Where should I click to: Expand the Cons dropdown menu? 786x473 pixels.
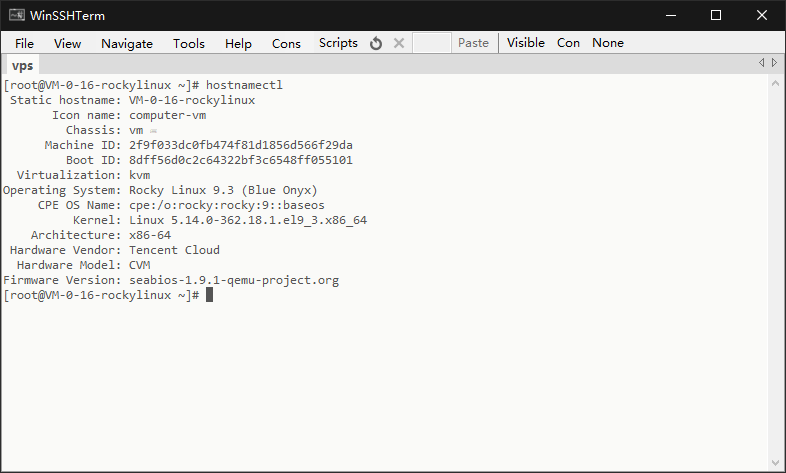point(286,43)
